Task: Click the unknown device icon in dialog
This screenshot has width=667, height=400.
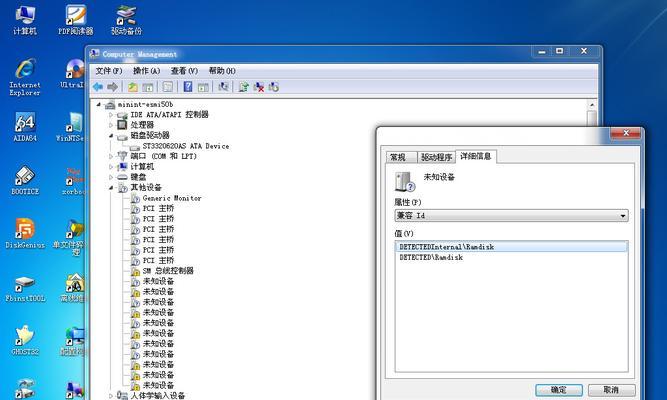Action: coord(405,182)
